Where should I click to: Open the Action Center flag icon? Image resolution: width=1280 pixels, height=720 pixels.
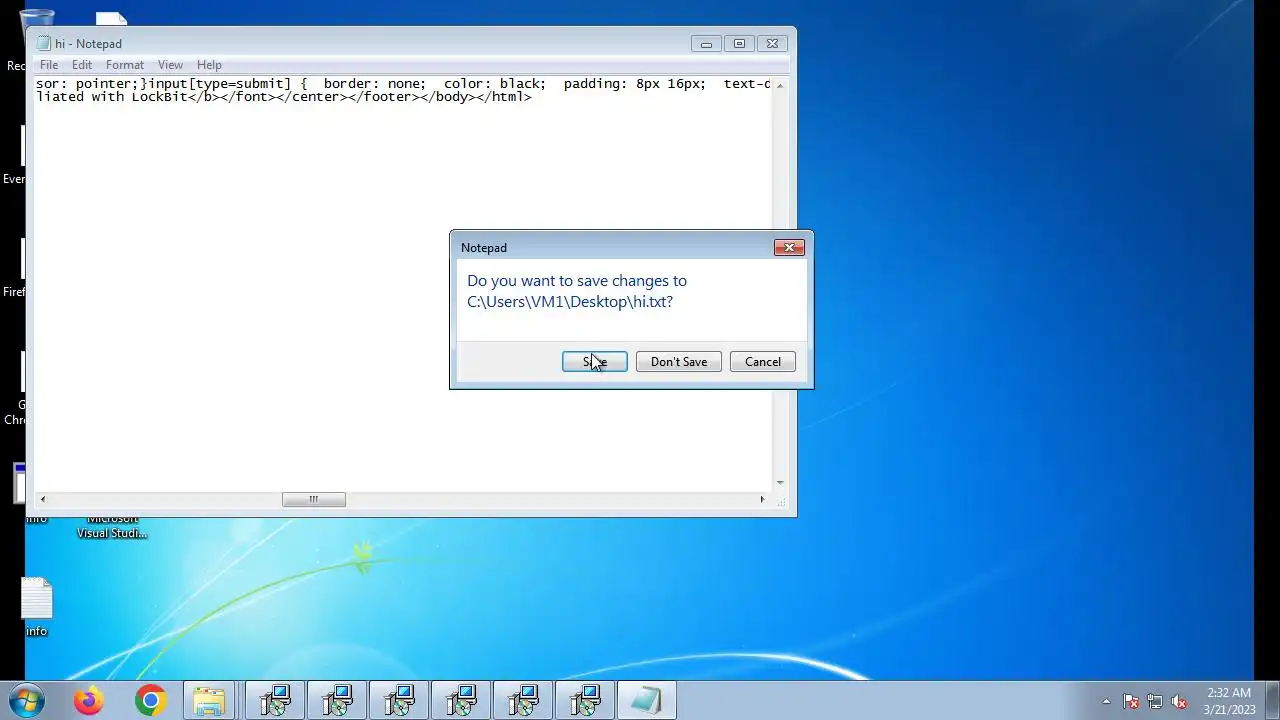[x=1131, y=702]
